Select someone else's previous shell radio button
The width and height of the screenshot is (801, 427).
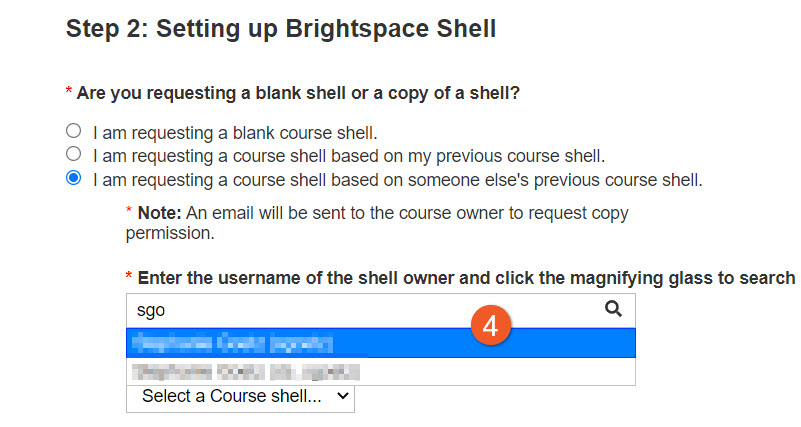click(74, 178)
